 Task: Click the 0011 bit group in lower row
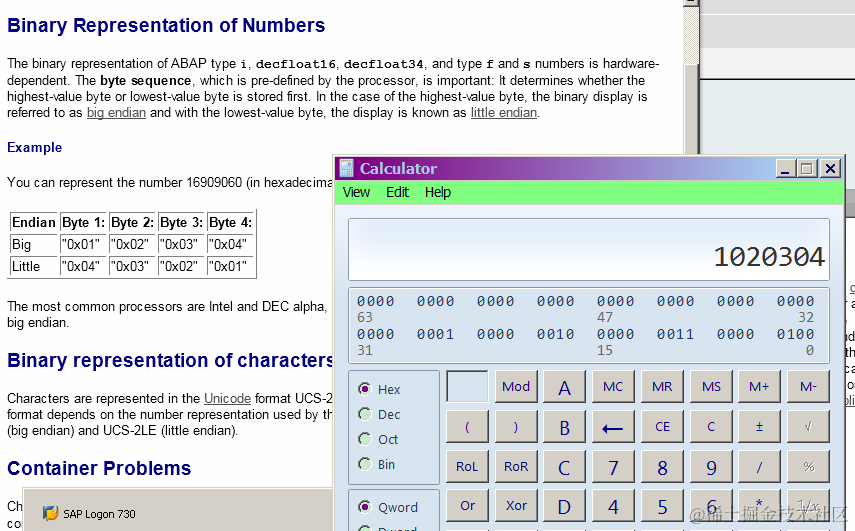coord(675,334)
